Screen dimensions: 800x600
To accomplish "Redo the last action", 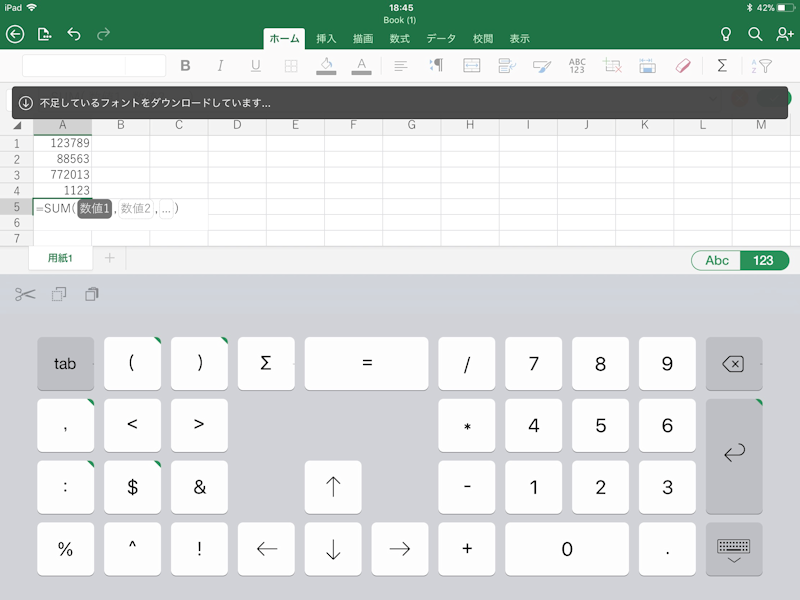I will coord(104,34).
